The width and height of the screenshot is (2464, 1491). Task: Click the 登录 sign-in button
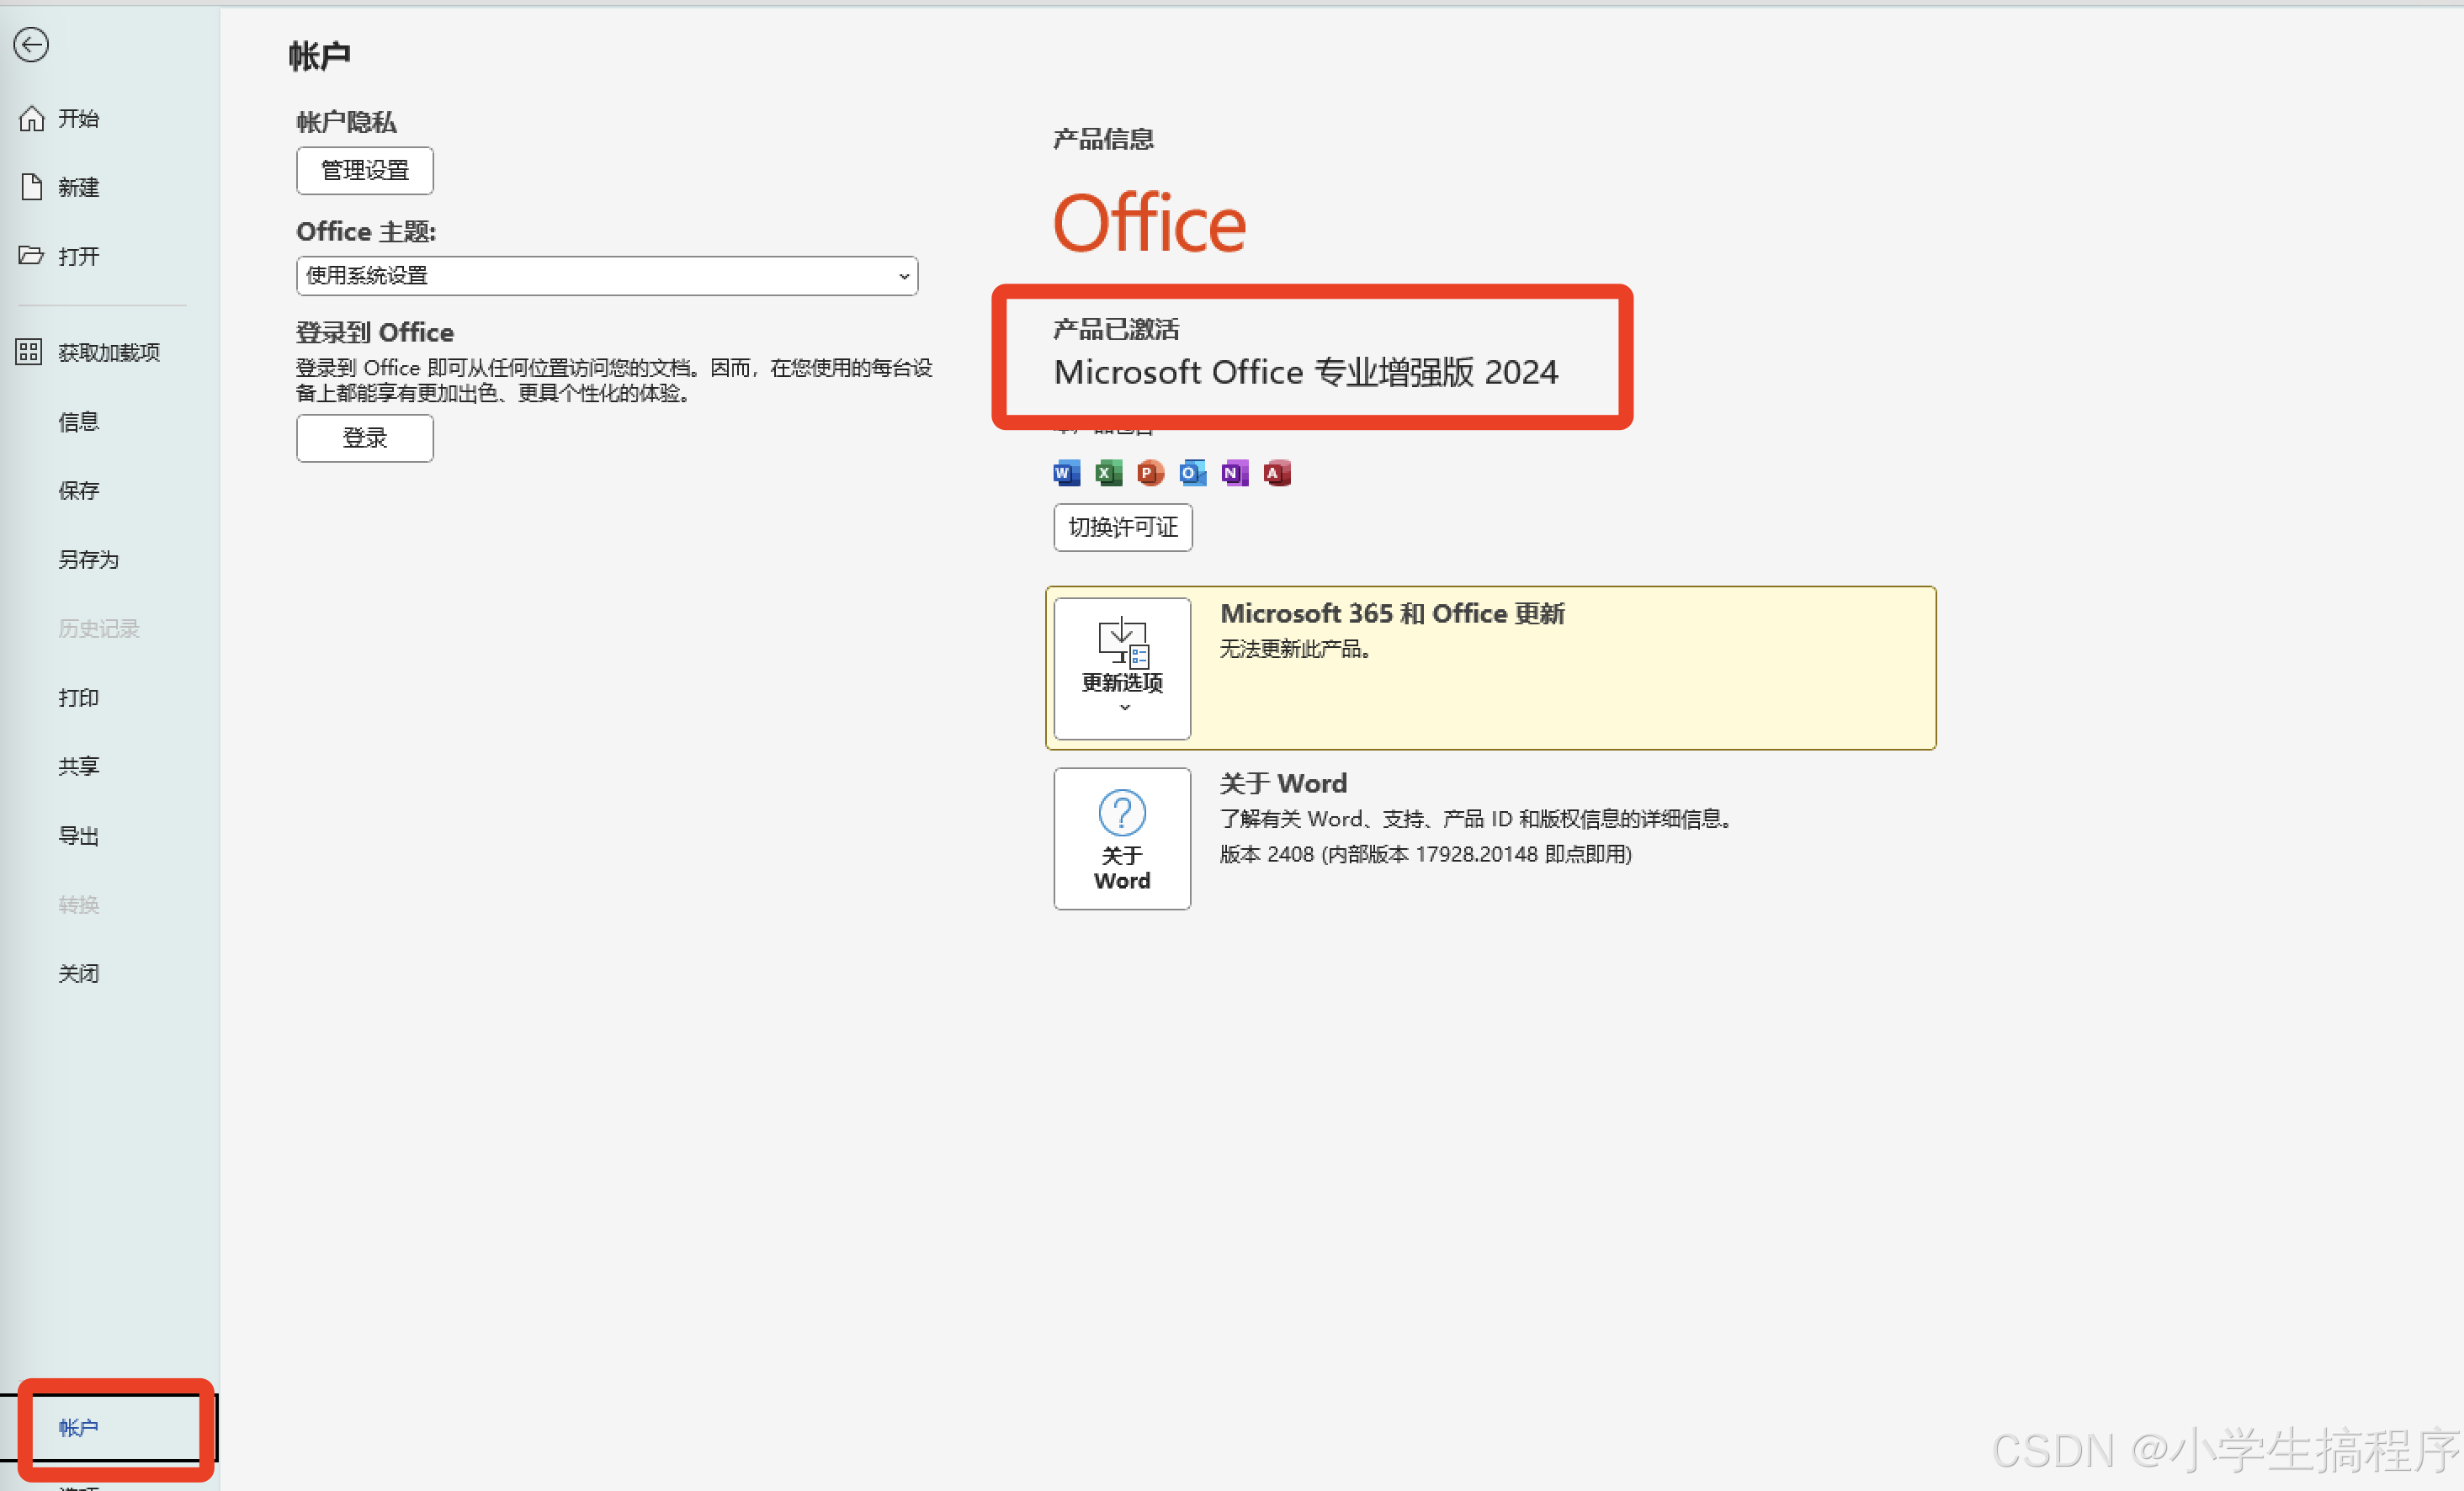click(x=365, y=438)
